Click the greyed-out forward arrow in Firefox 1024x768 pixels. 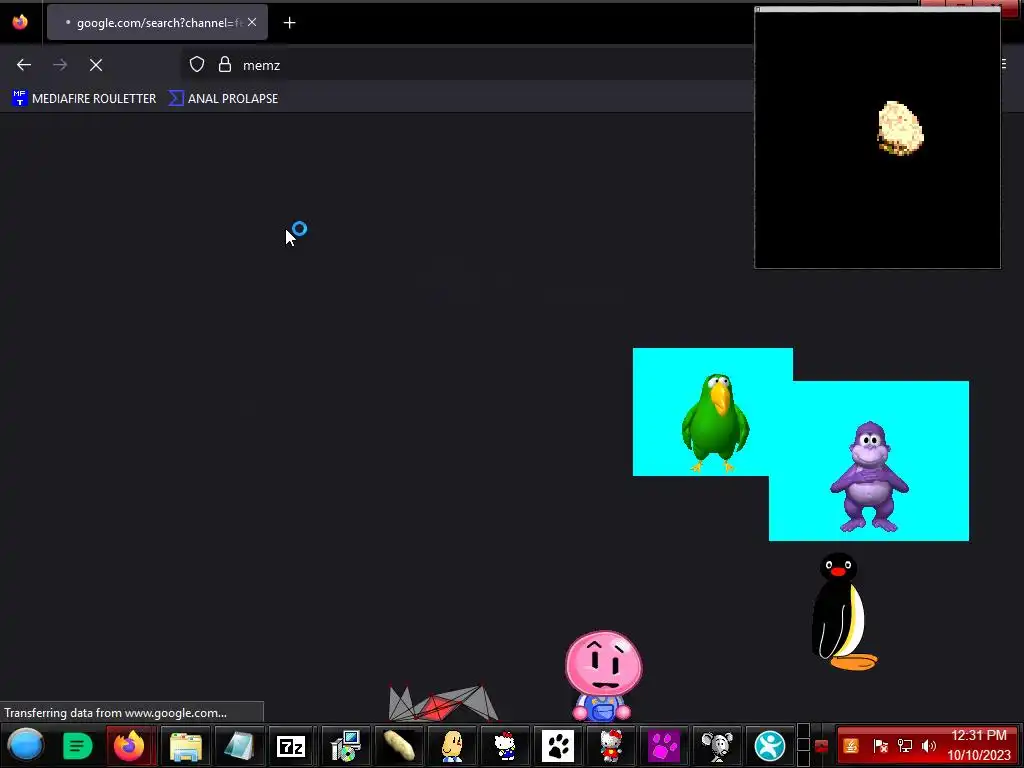pos(60,65)
